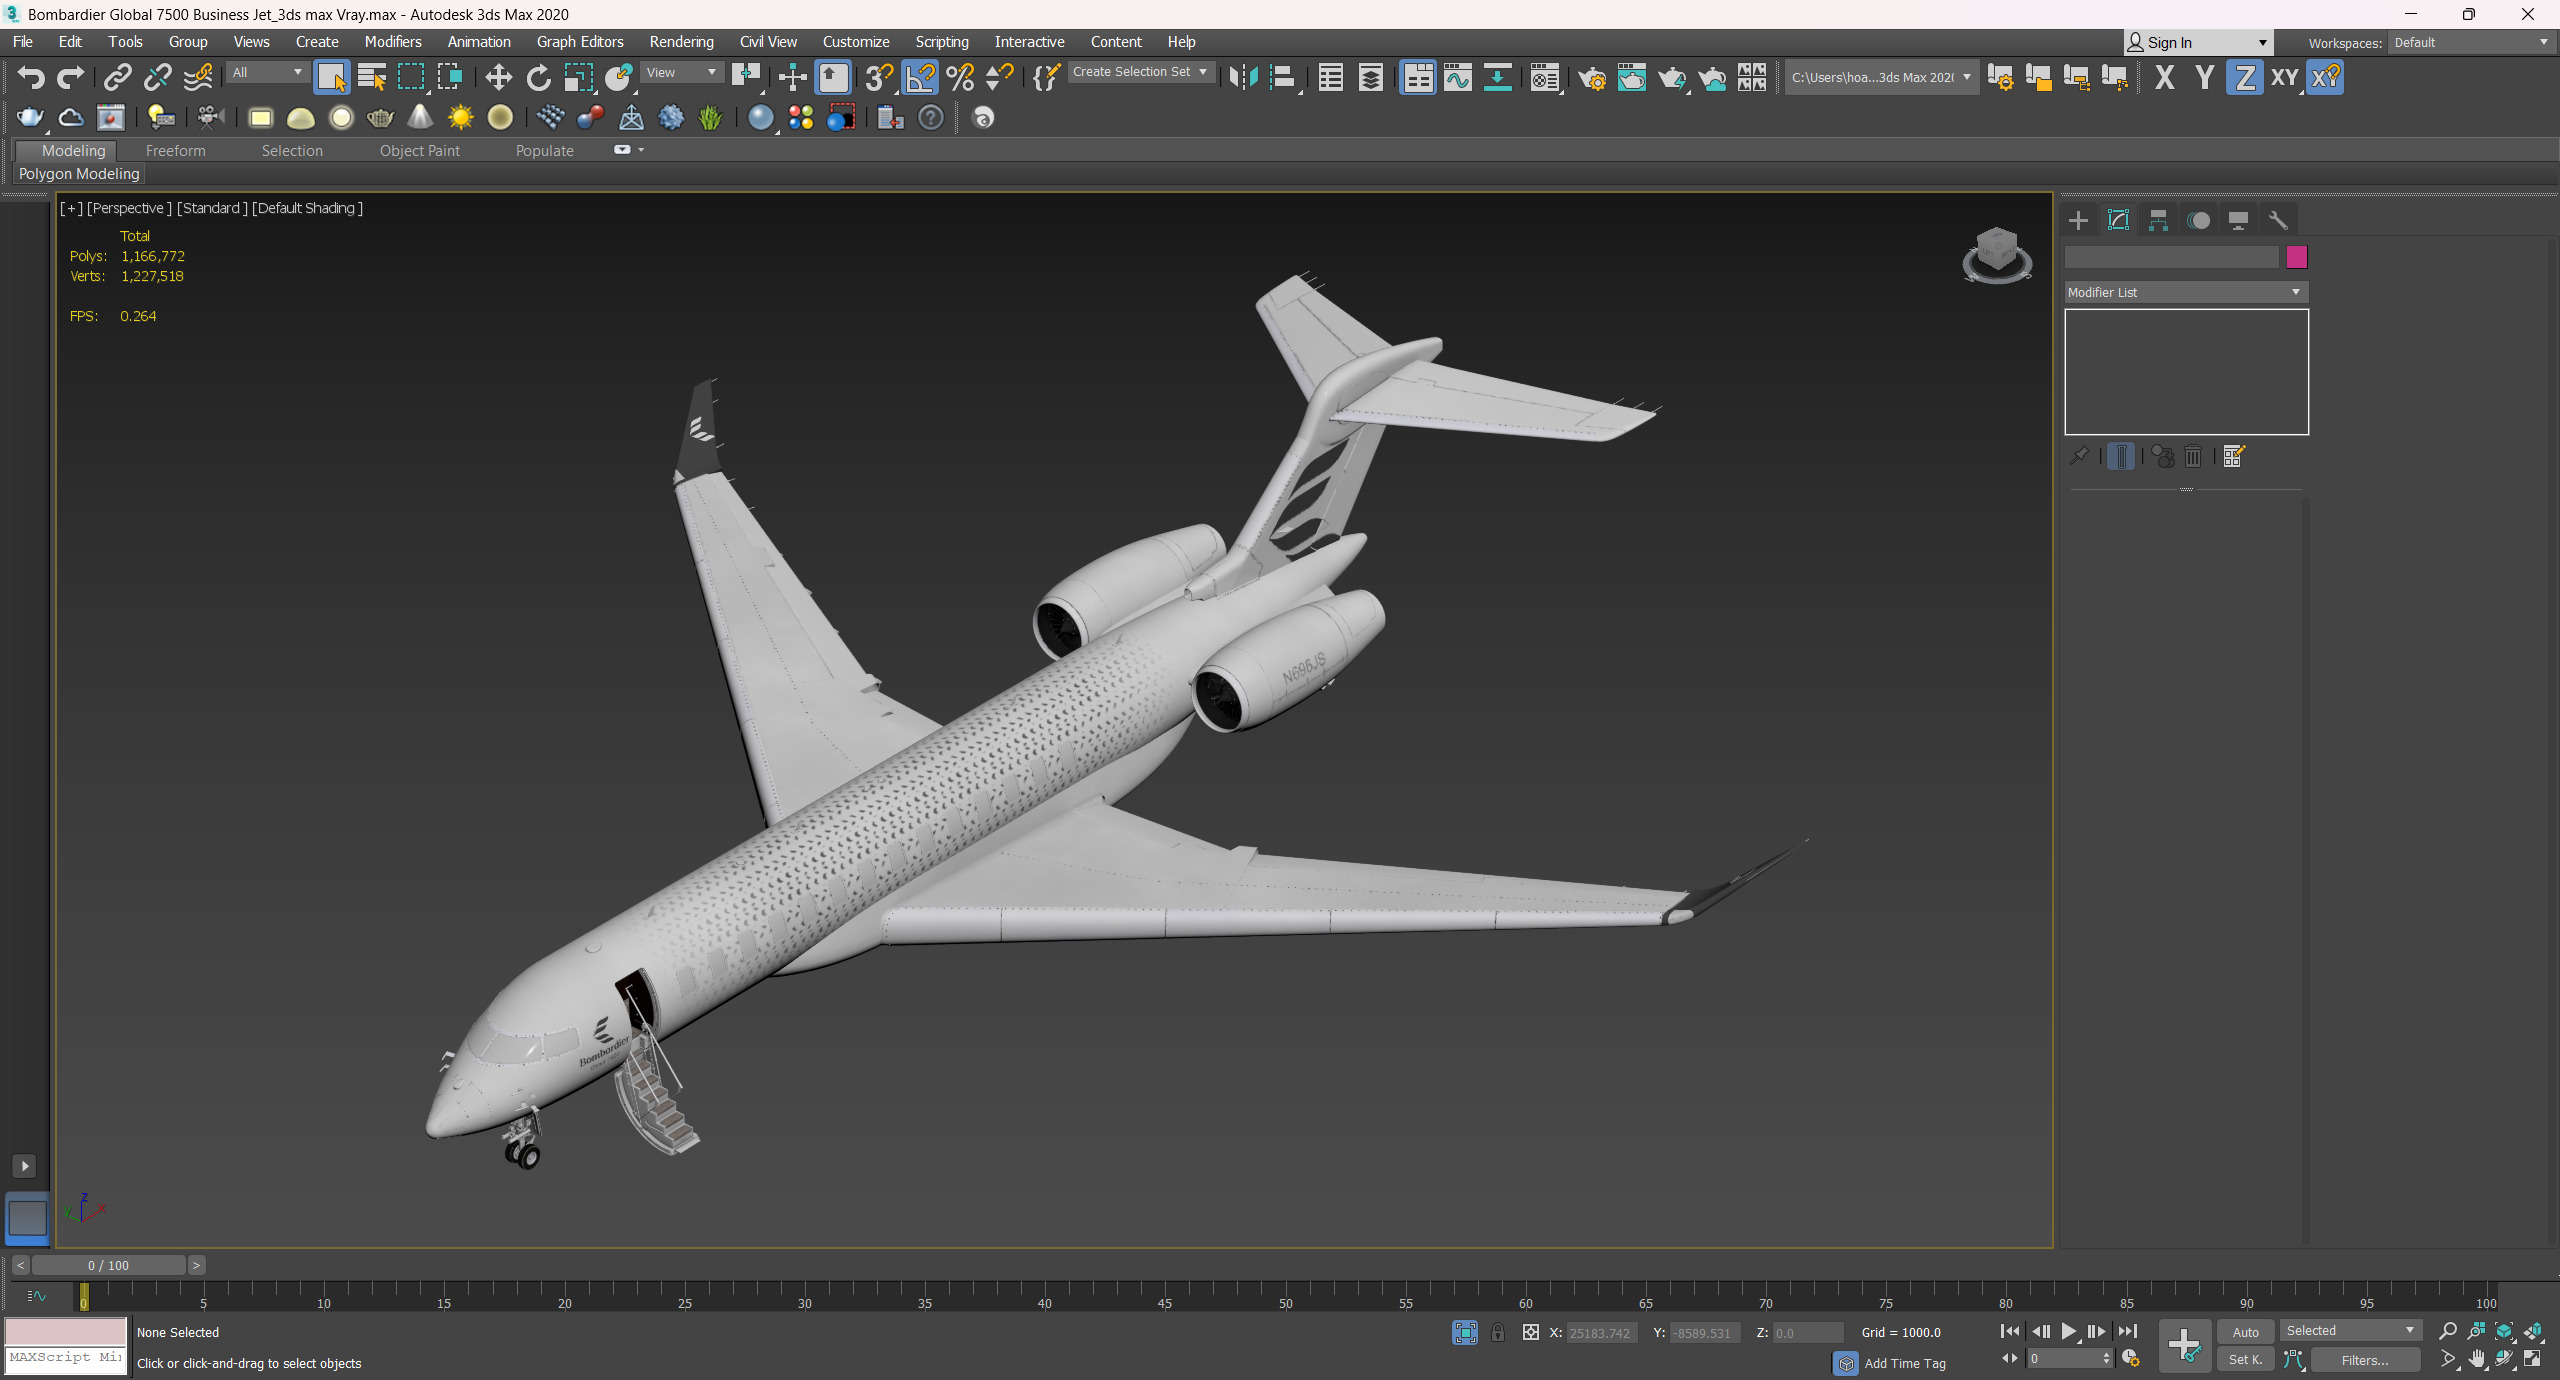Viewport: 2560px width, 1380px height.
Task: Toggle Show End Result button
Action: tap(2120, 457)
